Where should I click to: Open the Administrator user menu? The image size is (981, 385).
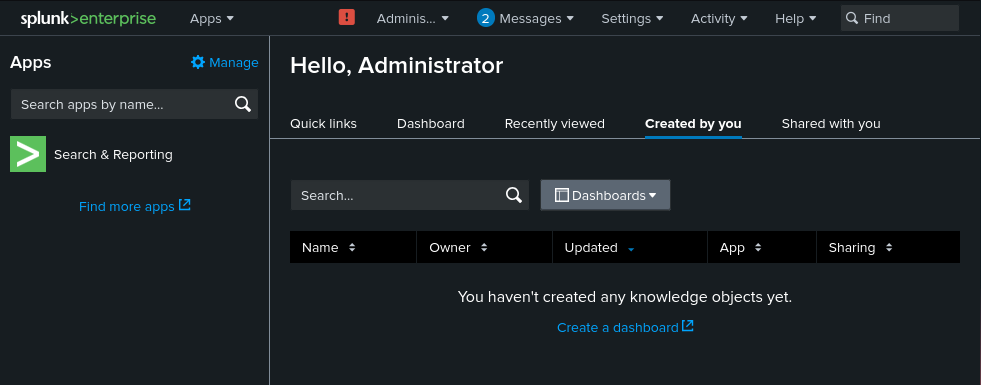pyautogui.click(x=413, y=19)
